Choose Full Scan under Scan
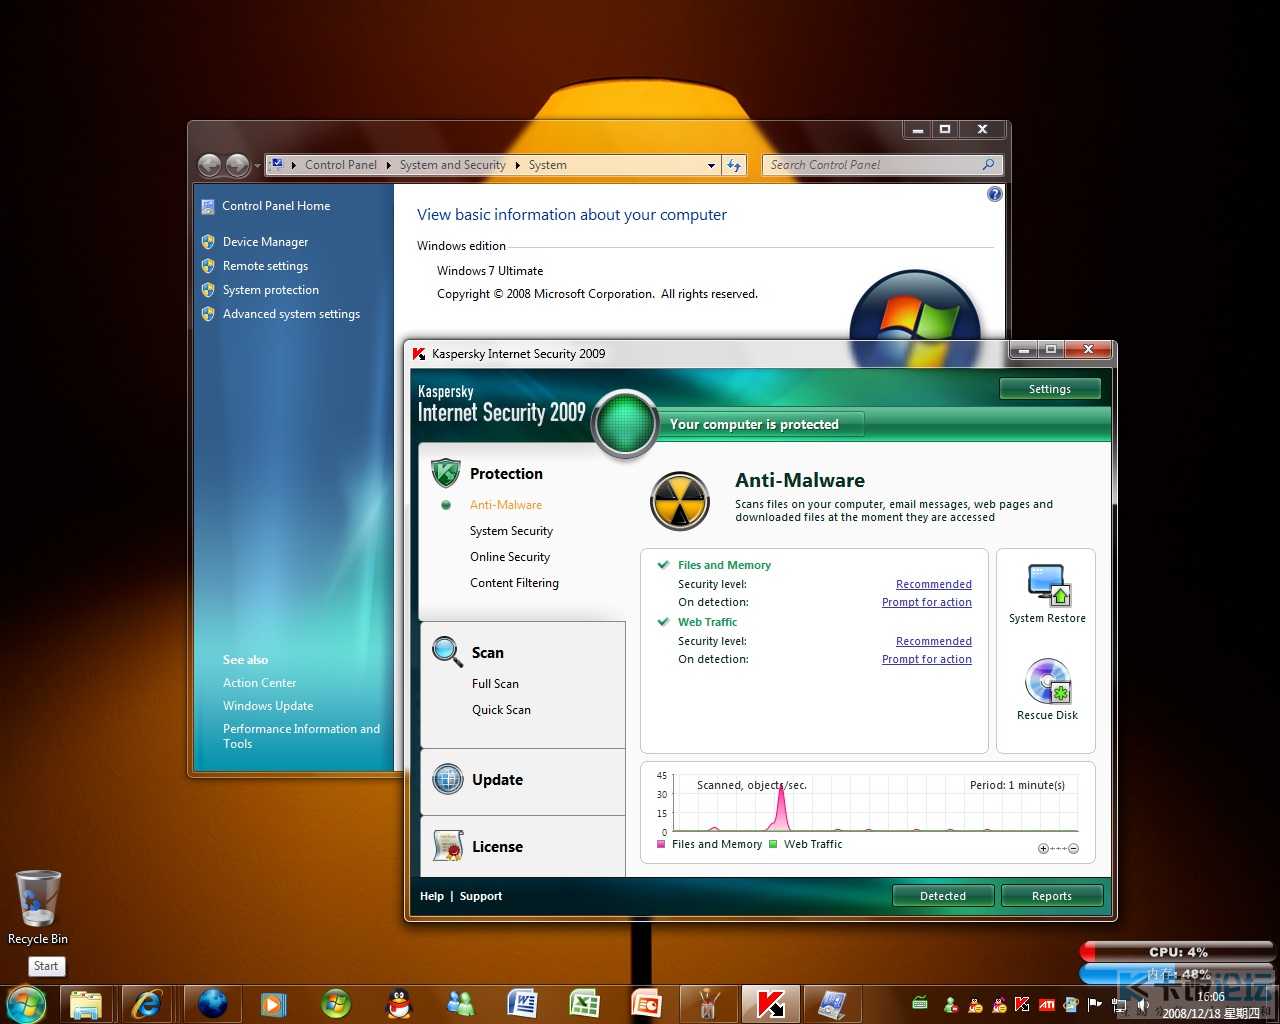Image resolution: width=1280 pixels, height=1024 pixels. coord(495,684)
